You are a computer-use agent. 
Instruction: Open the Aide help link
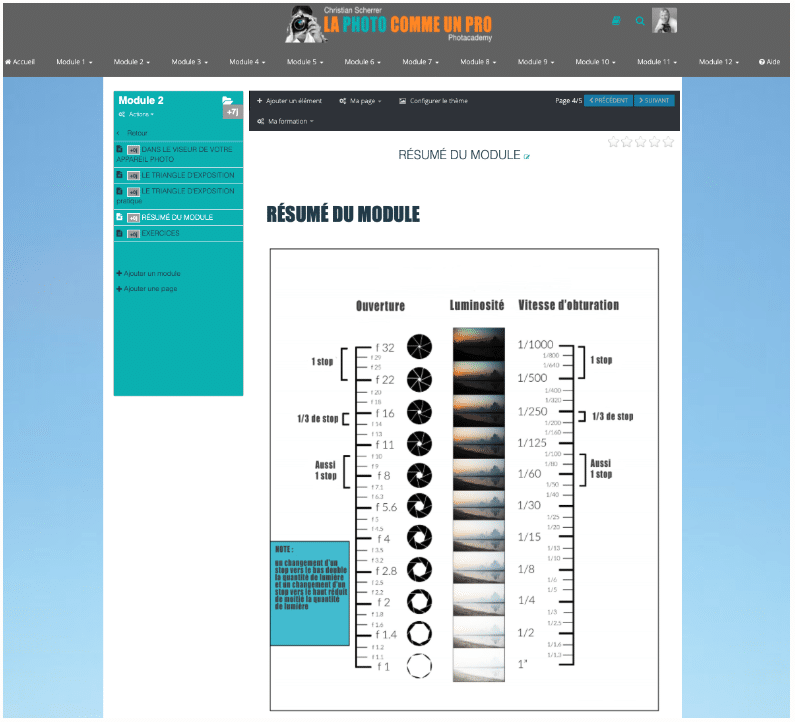(x=769, y=62)
